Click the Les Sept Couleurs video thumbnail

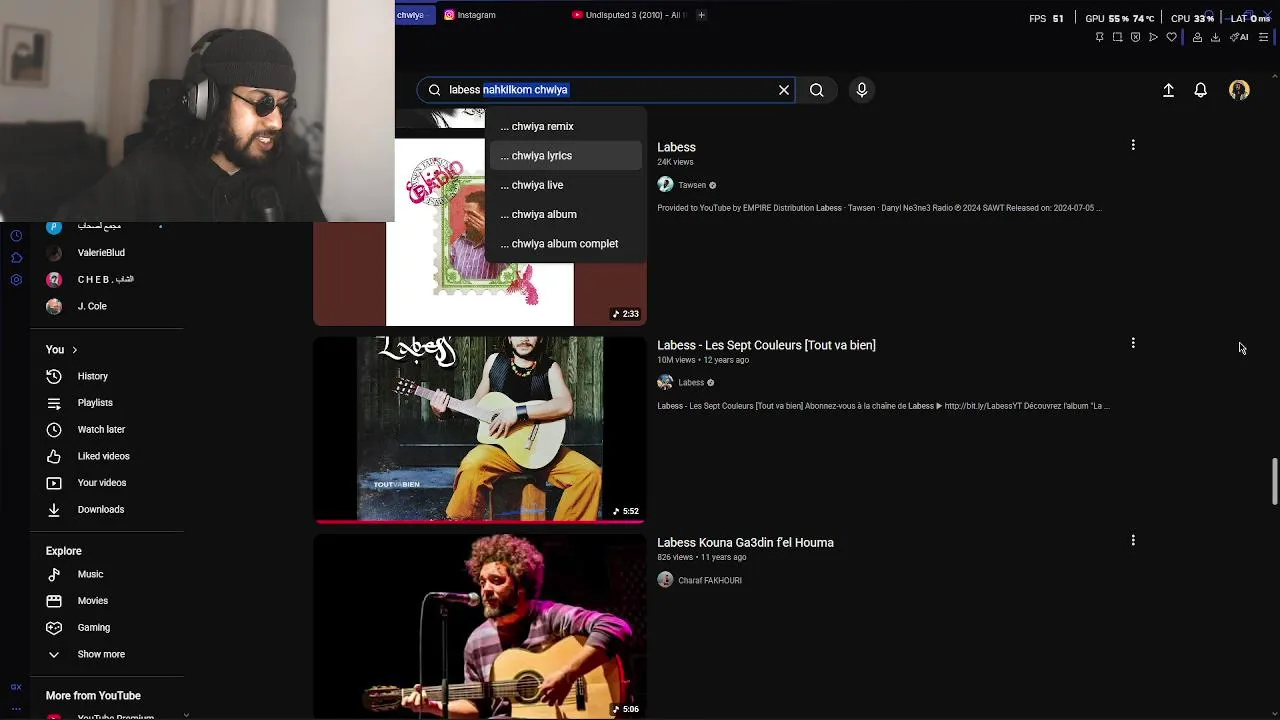click(x=480, y=429)
